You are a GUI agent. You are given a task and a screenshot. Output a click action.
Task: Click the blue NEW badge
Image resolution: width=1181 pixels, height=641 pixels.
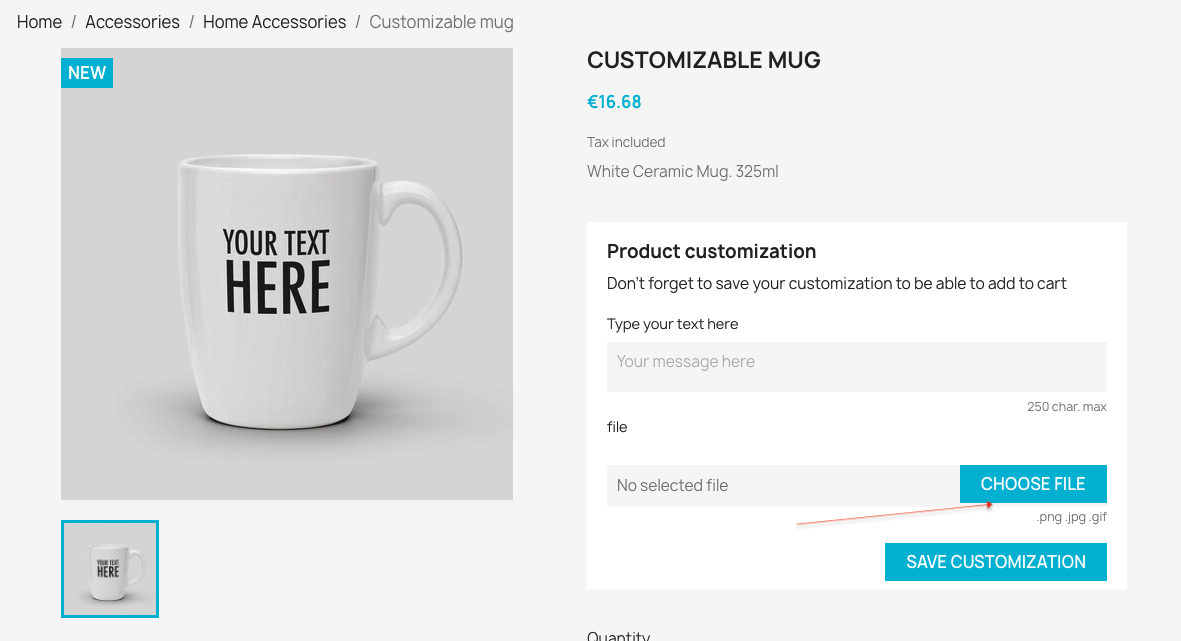tap(87, 72)
